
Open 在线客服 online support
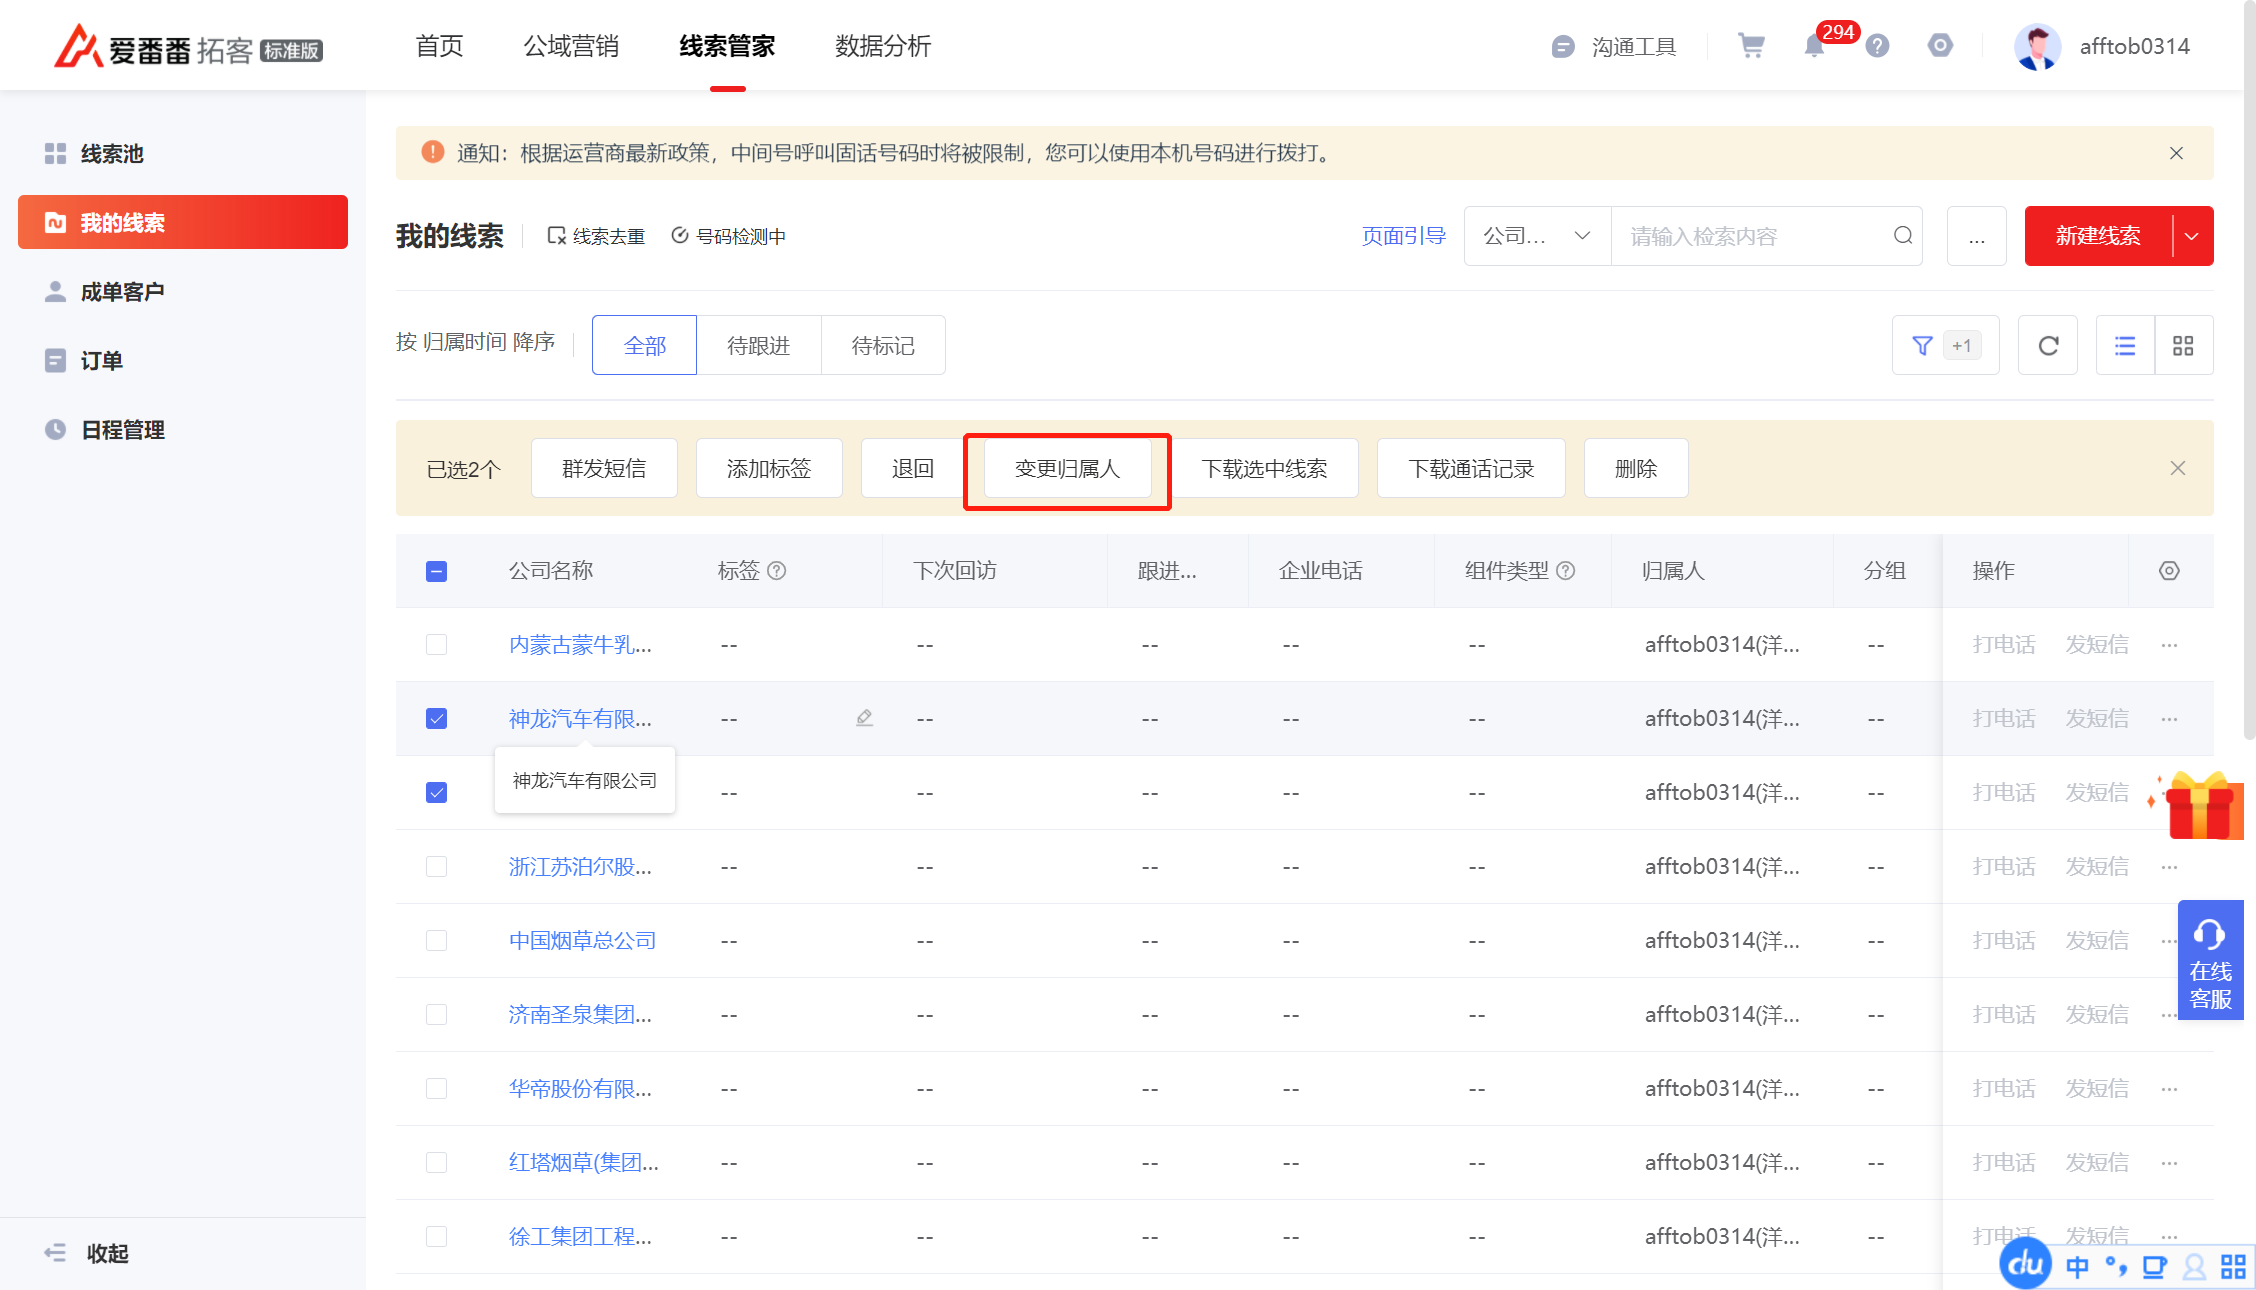[x=2210, y=960]
